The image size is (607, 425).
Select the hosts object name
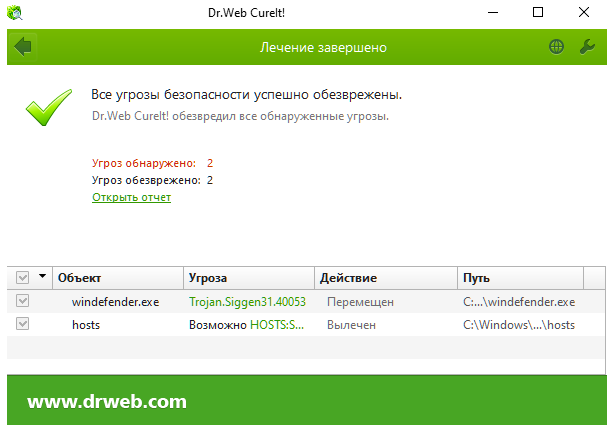[86, 325]
